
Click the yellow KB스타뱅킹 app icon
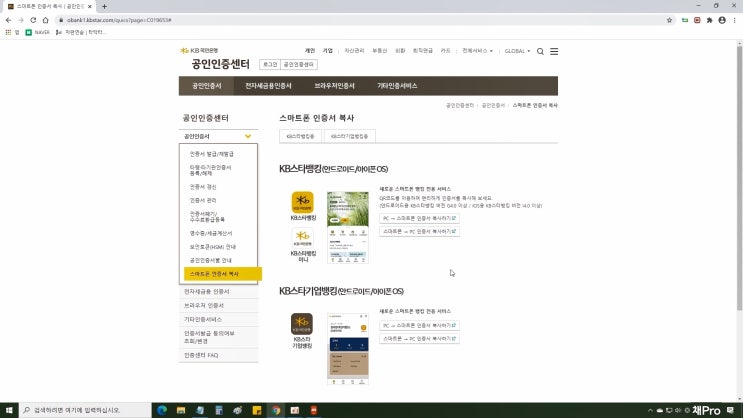tap(302, 202)
